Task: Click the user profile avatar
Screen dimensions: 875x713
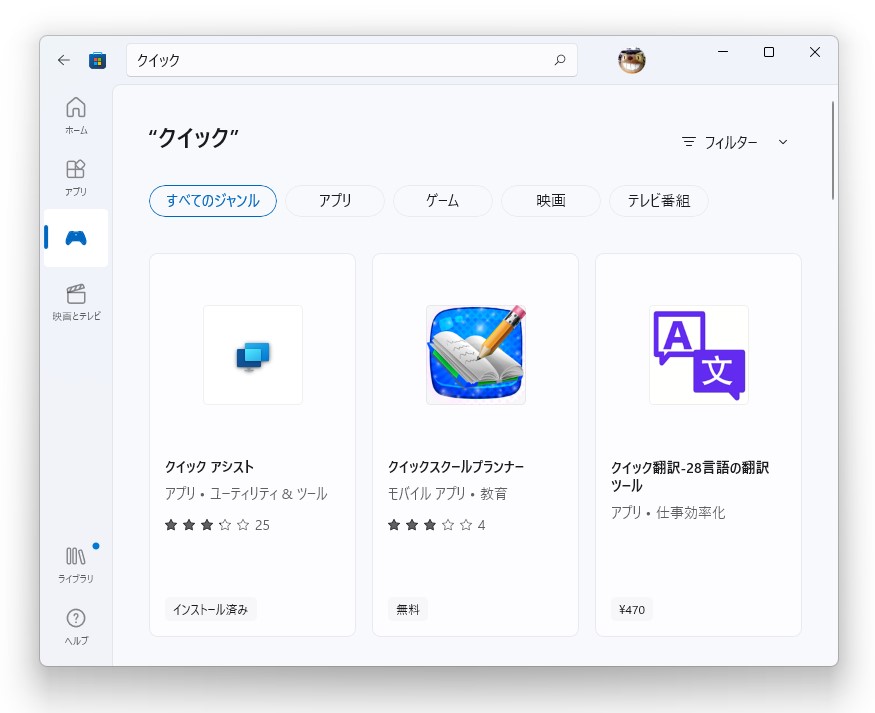Action: pos(631,60)
